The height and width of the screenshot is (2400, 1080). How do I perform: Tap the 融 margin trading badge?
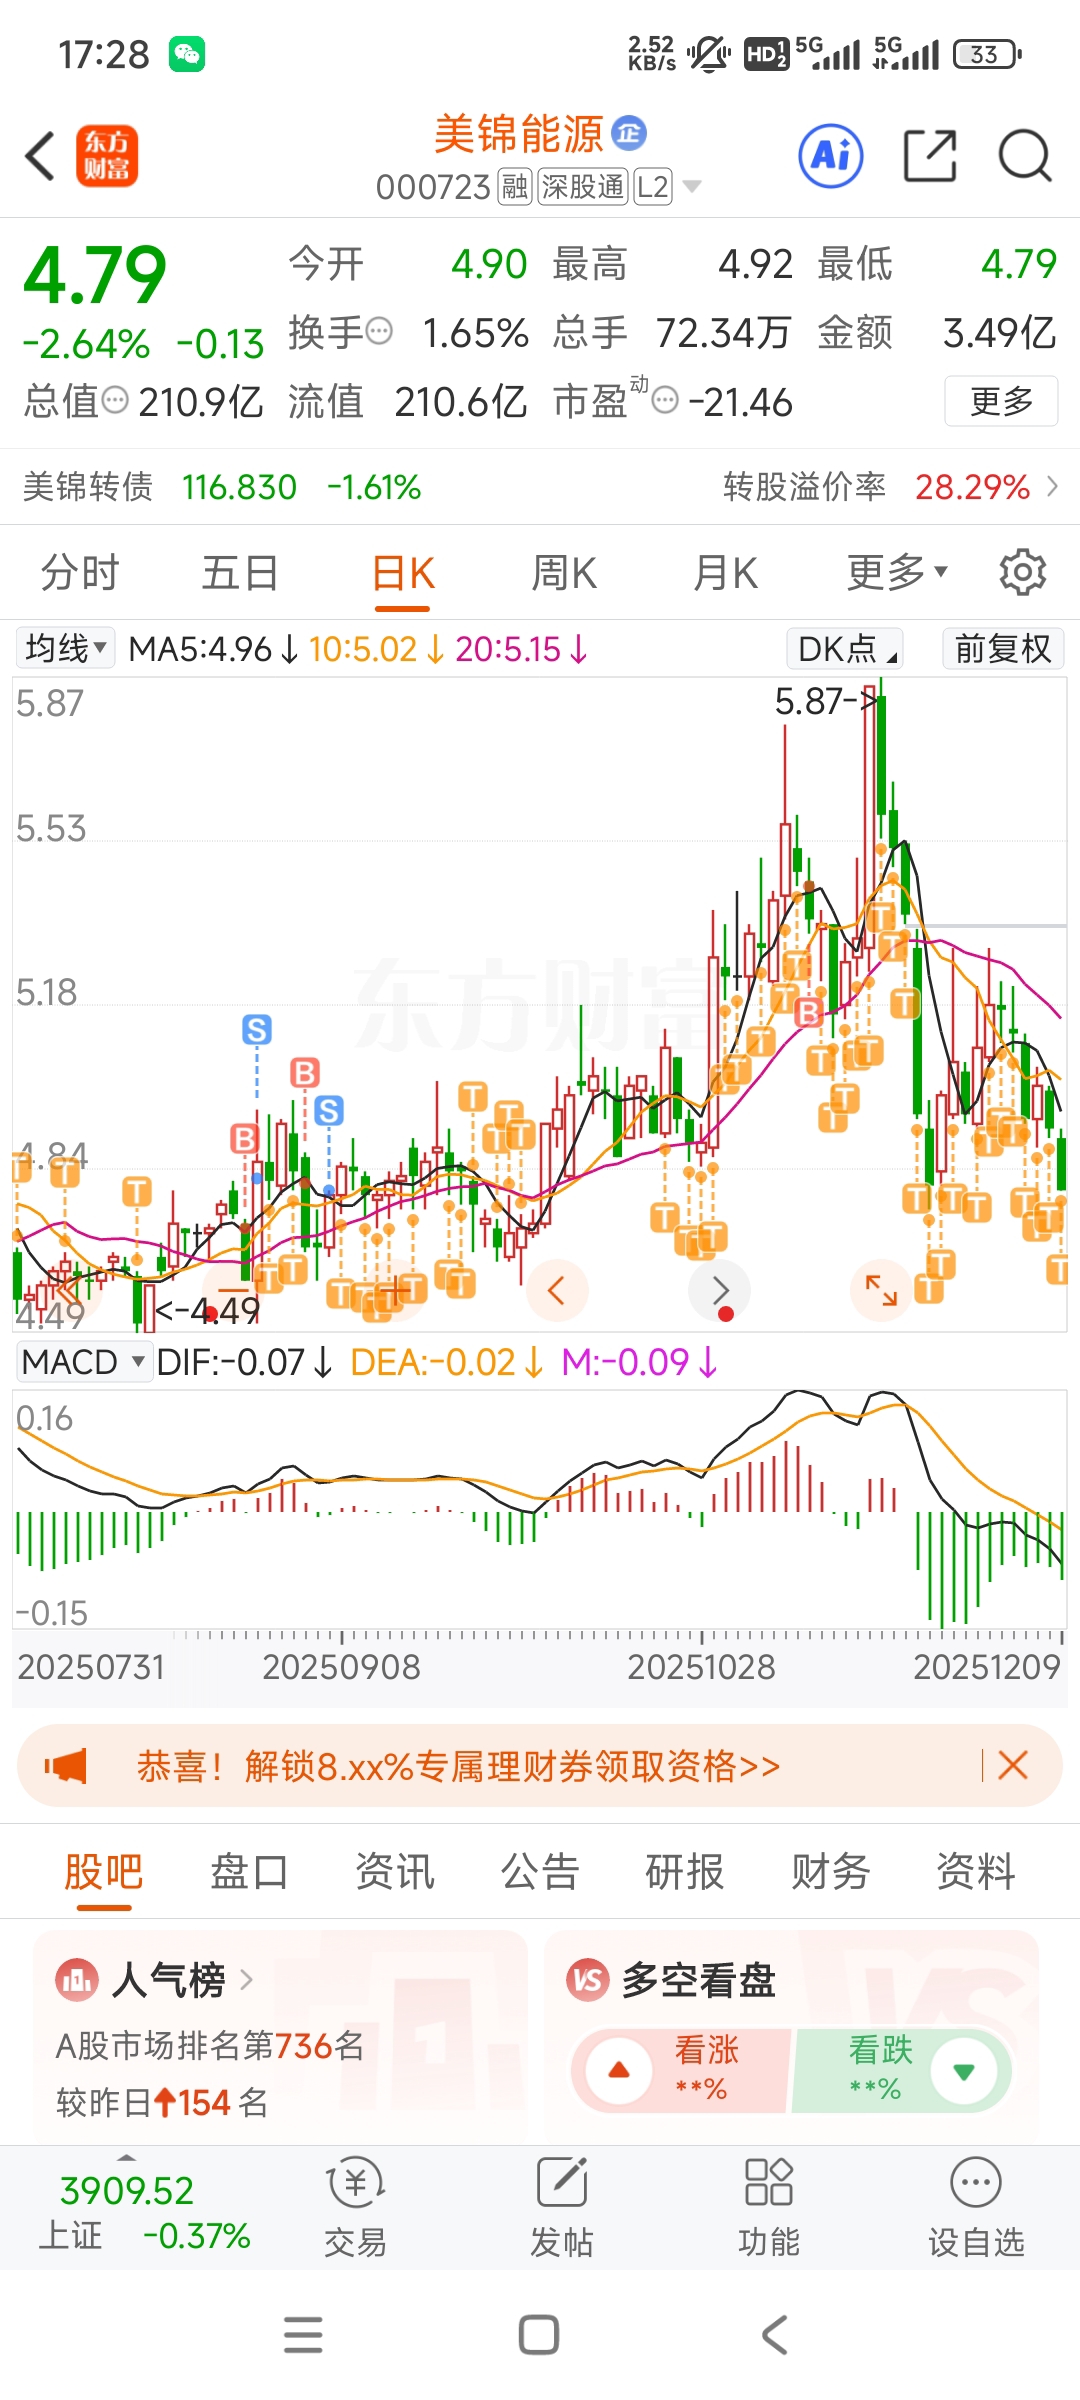pos(515,187)
